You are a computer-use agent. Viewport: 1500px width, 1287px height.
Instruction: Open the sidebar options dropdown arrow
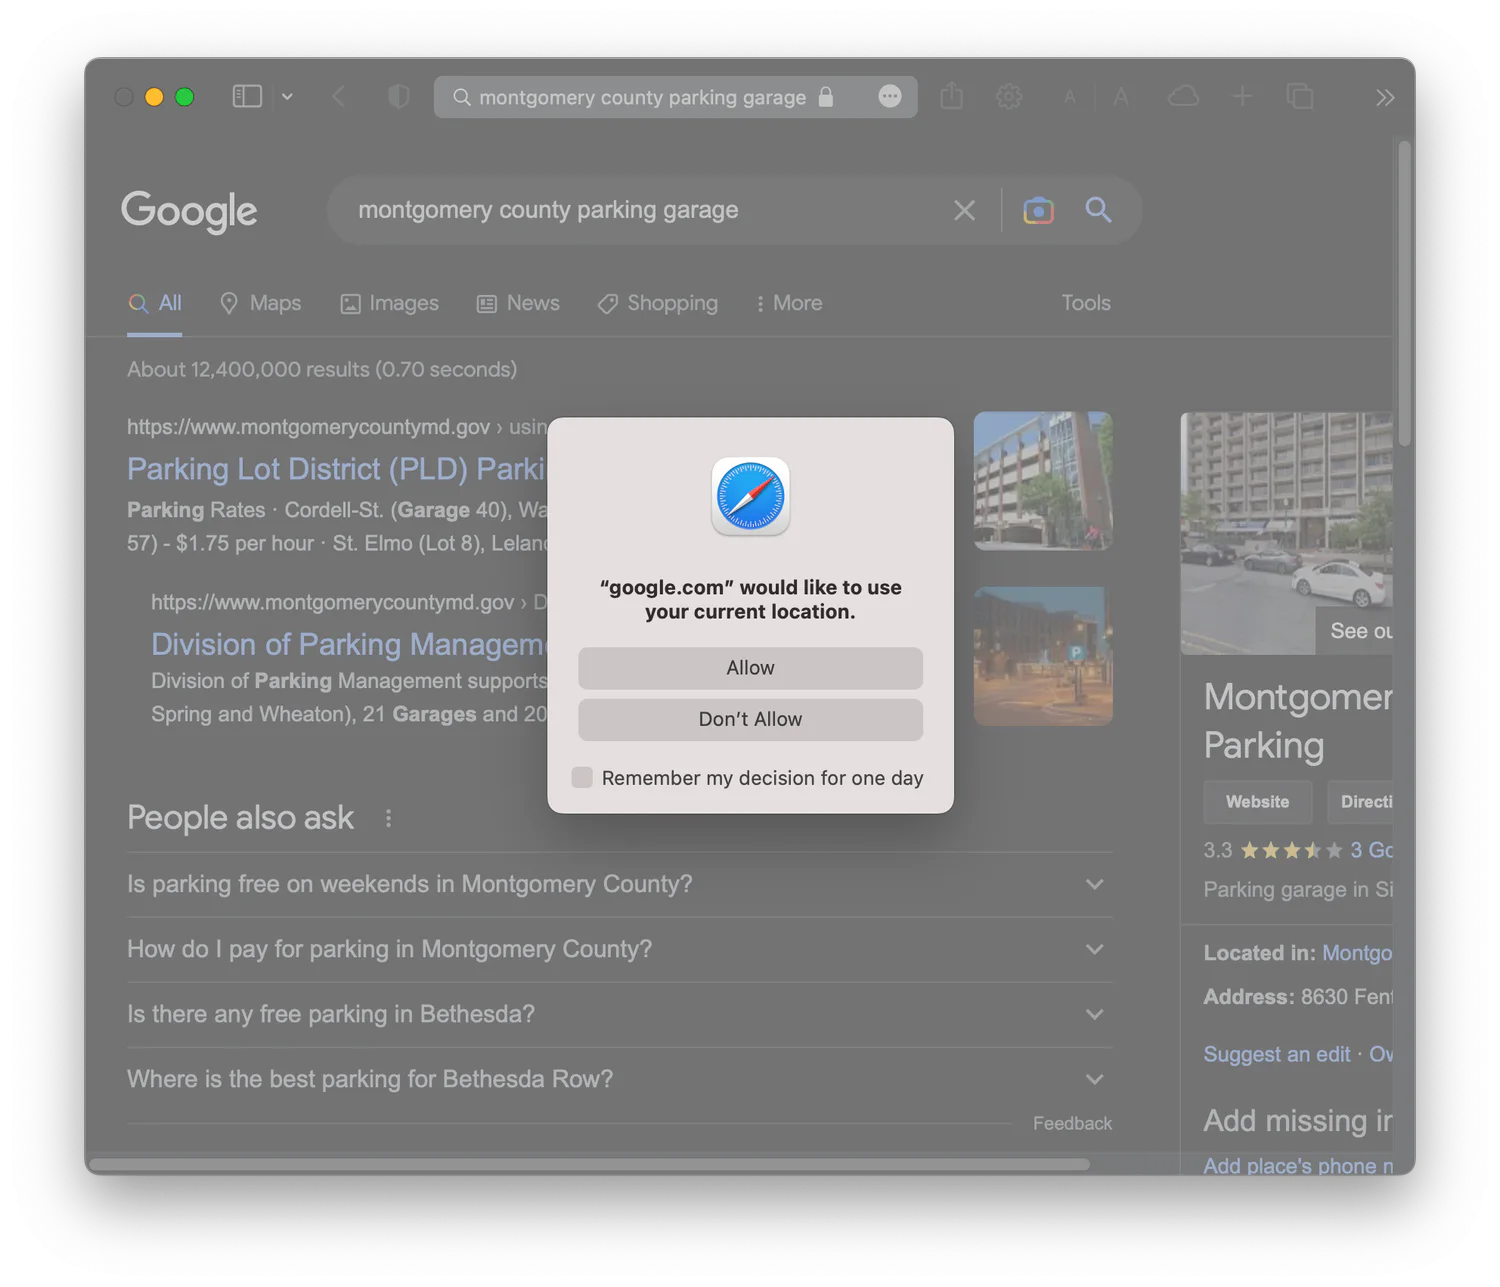coord(287,97)
